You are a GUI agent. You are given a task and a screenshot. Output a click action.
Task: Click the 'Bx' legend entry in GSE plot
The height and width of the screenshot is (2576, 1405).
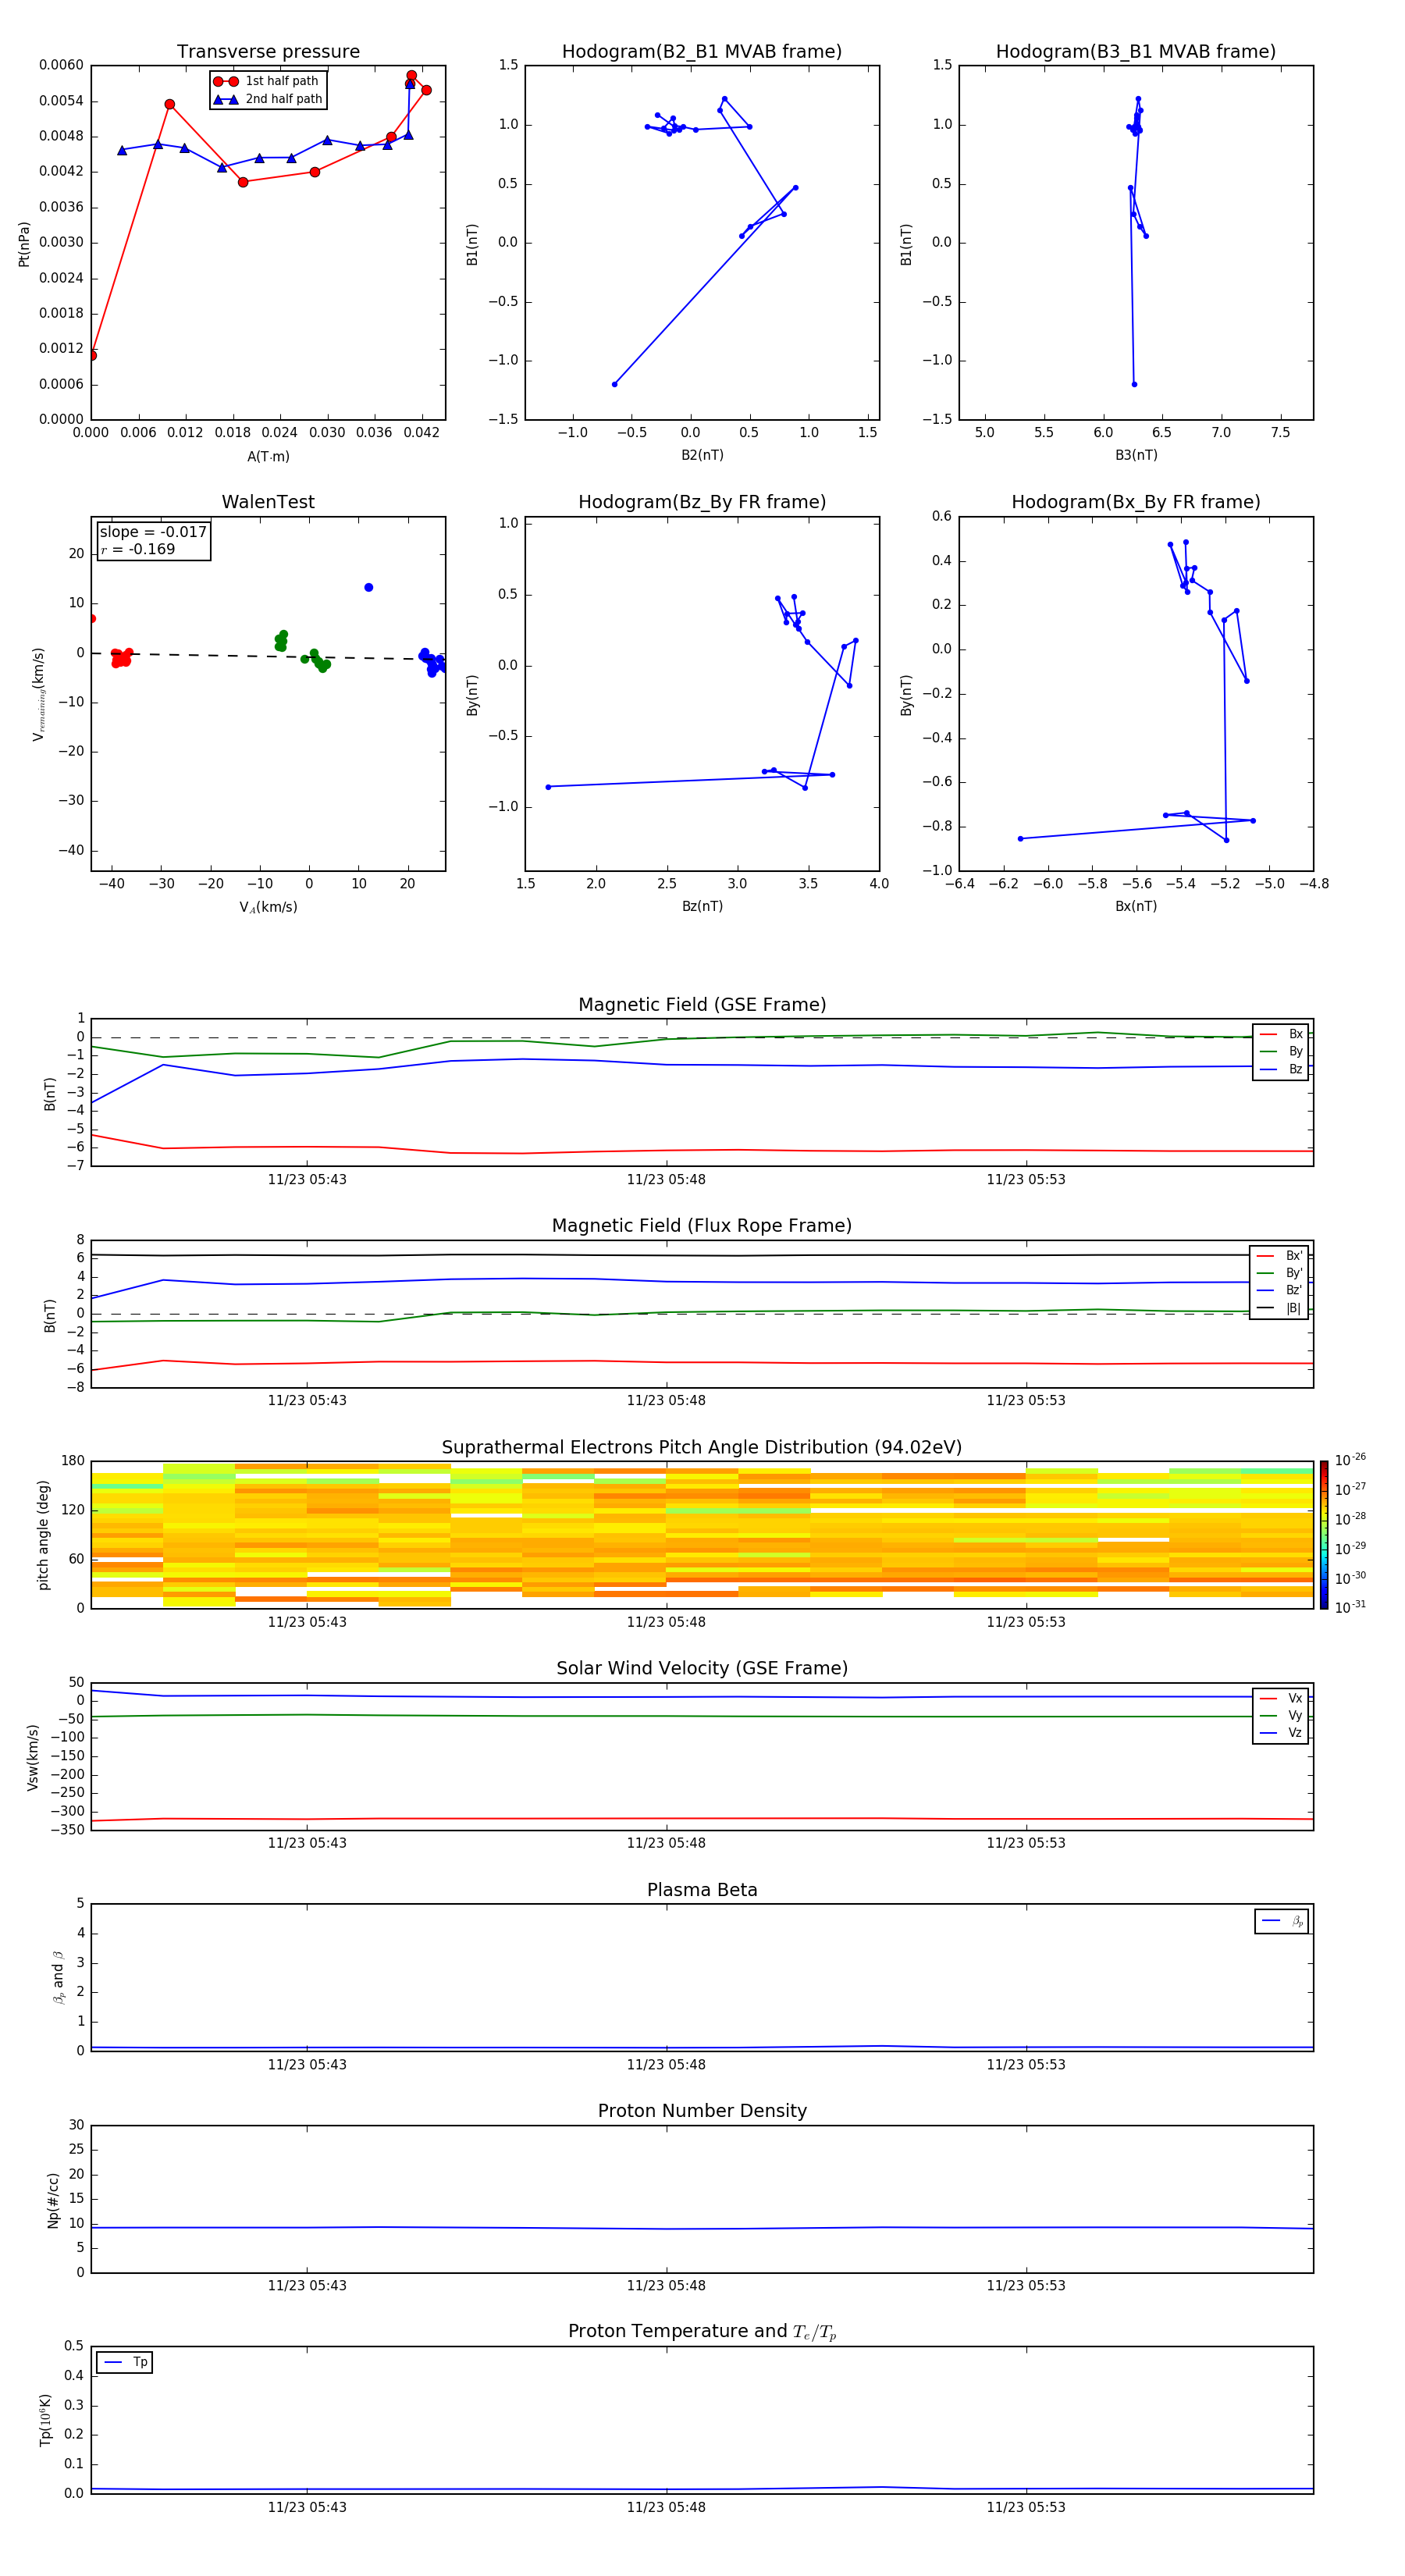(x=1281, y=1034)
